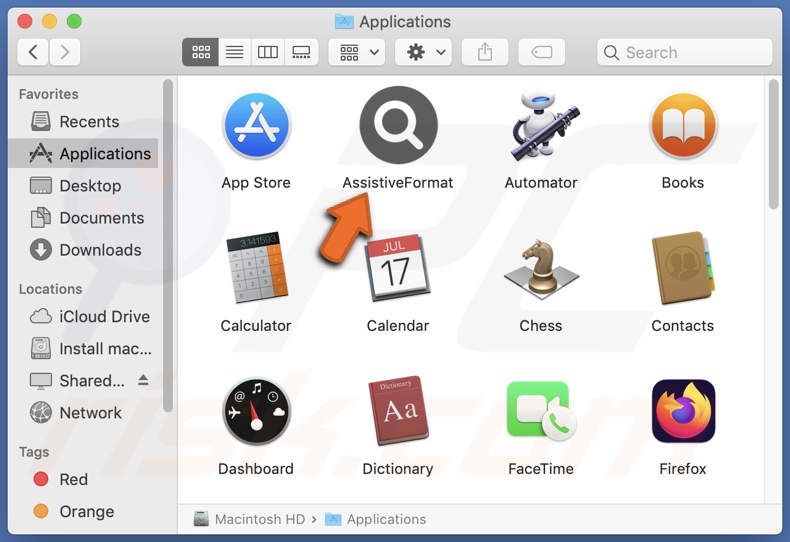Select the Calendar application icon

point(398,267)
